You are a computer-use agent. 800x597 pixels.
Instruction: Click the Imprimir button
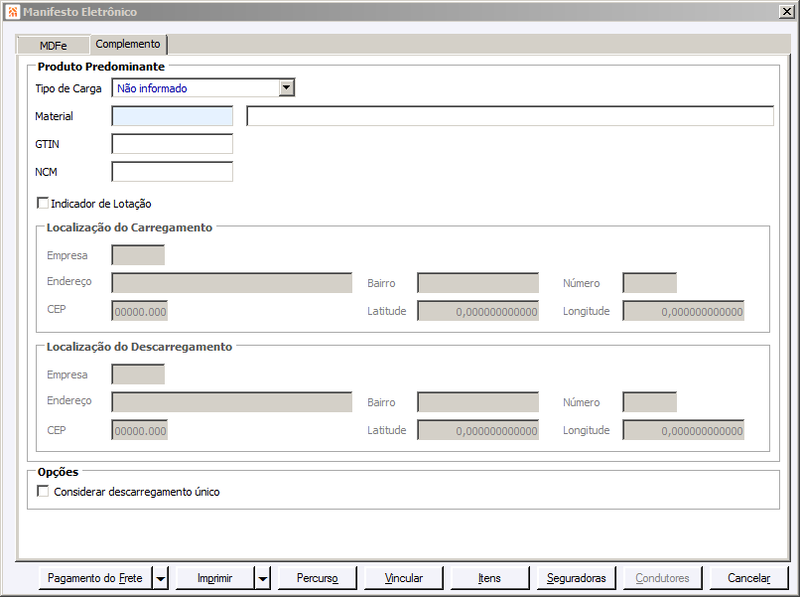pyautogui.click(x=215, y=578)
